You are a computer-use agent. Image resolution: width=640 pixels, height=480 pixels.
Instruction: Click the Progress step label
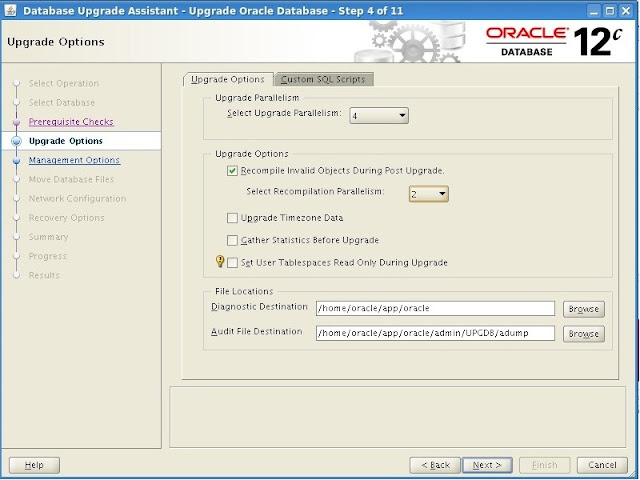tap(48, 256)
